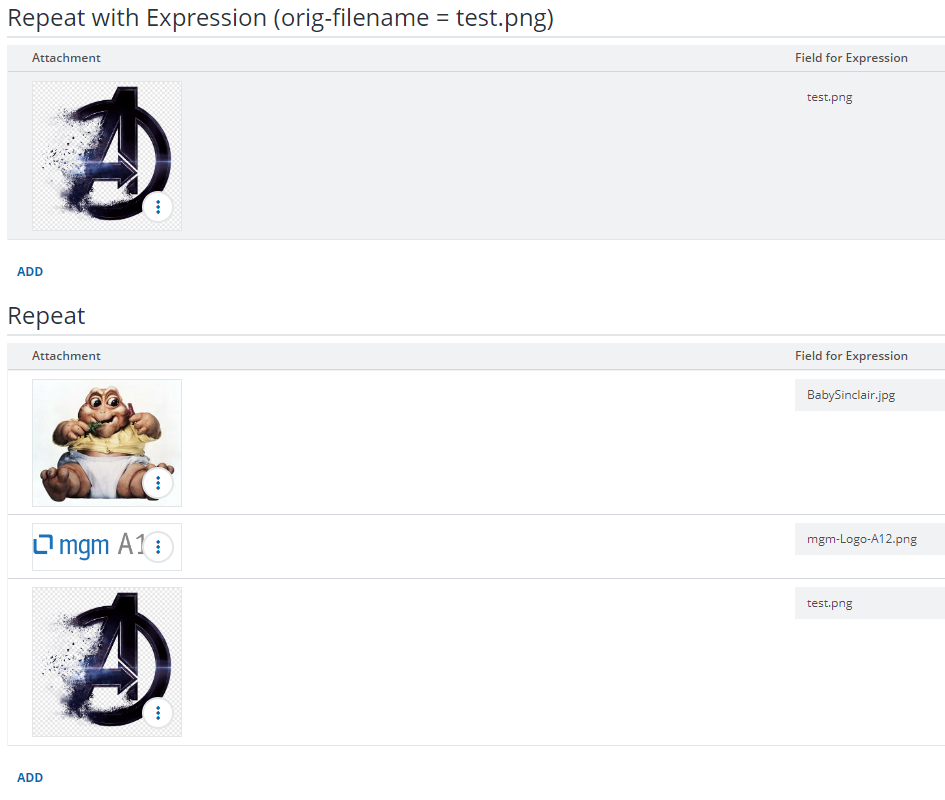Click Avengers thumbnail in Repeat with Expression section
Image resolution: width=945 pixels, height=800 pixels.
(107, 156)
